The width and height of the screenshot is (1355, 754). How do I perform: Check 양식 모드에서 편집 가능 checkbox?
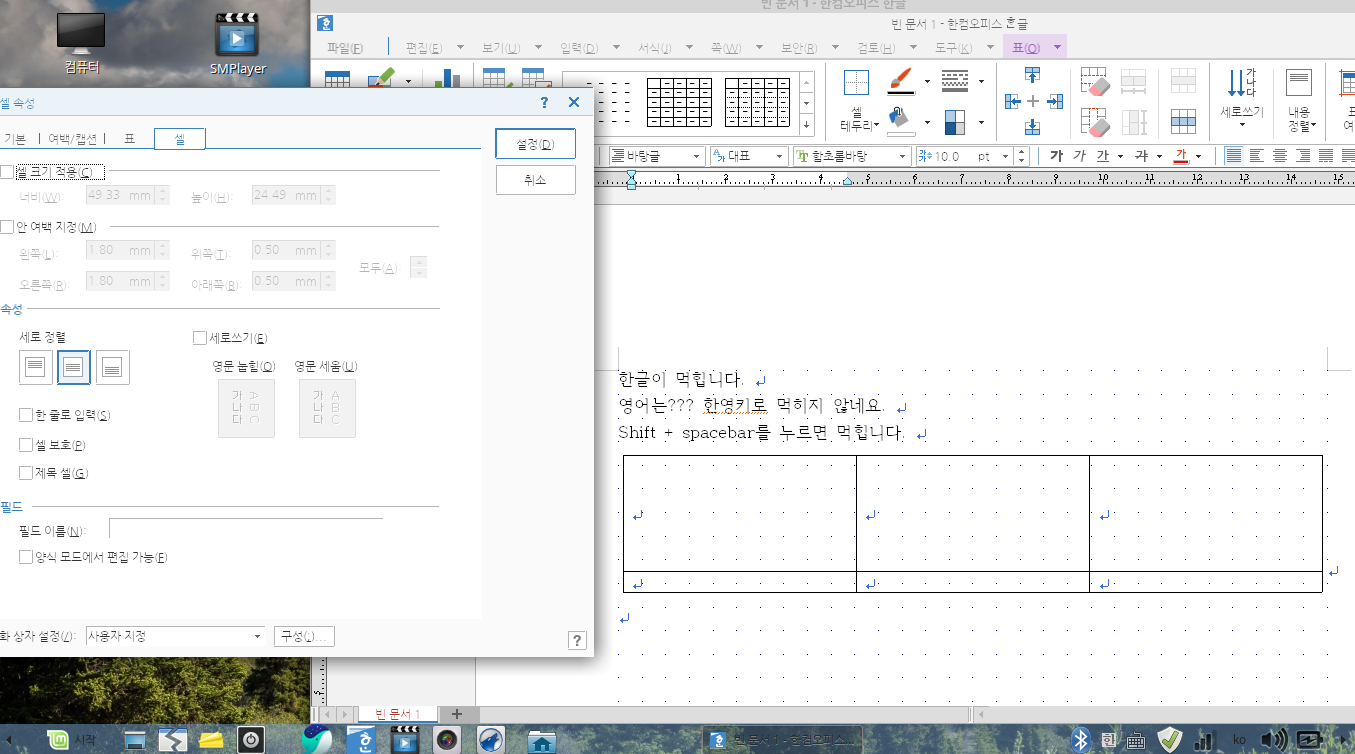pos(26,557)
